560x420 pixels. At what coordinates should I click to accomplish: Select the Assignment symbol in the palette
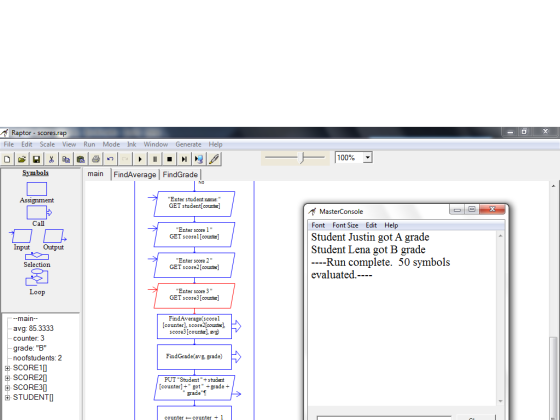pos(36,189)
